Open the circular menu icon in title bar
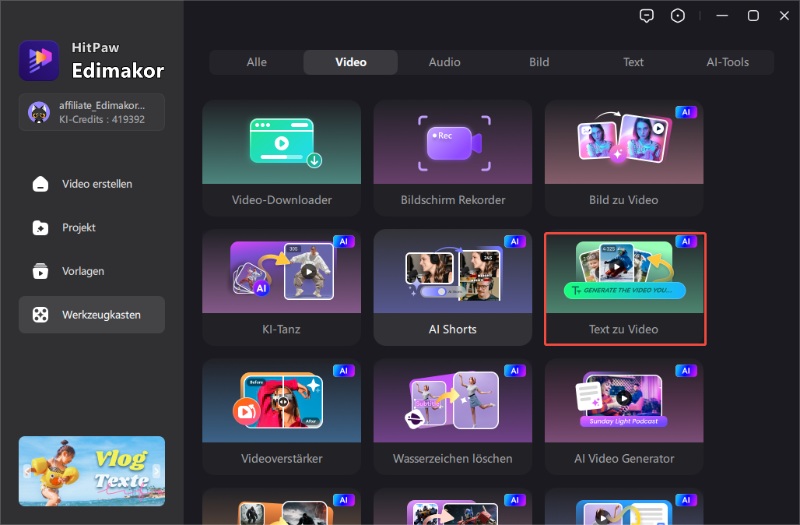Image resolution: width=800 pixels, height=525 pixels. [678, 15]
